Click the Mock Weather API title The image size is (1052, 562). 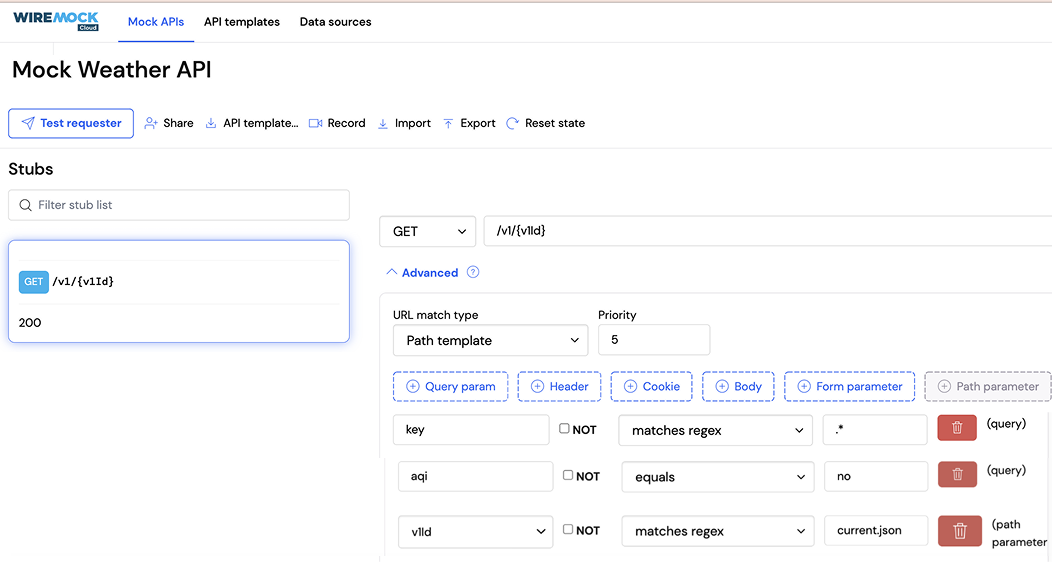coord(112,70)
